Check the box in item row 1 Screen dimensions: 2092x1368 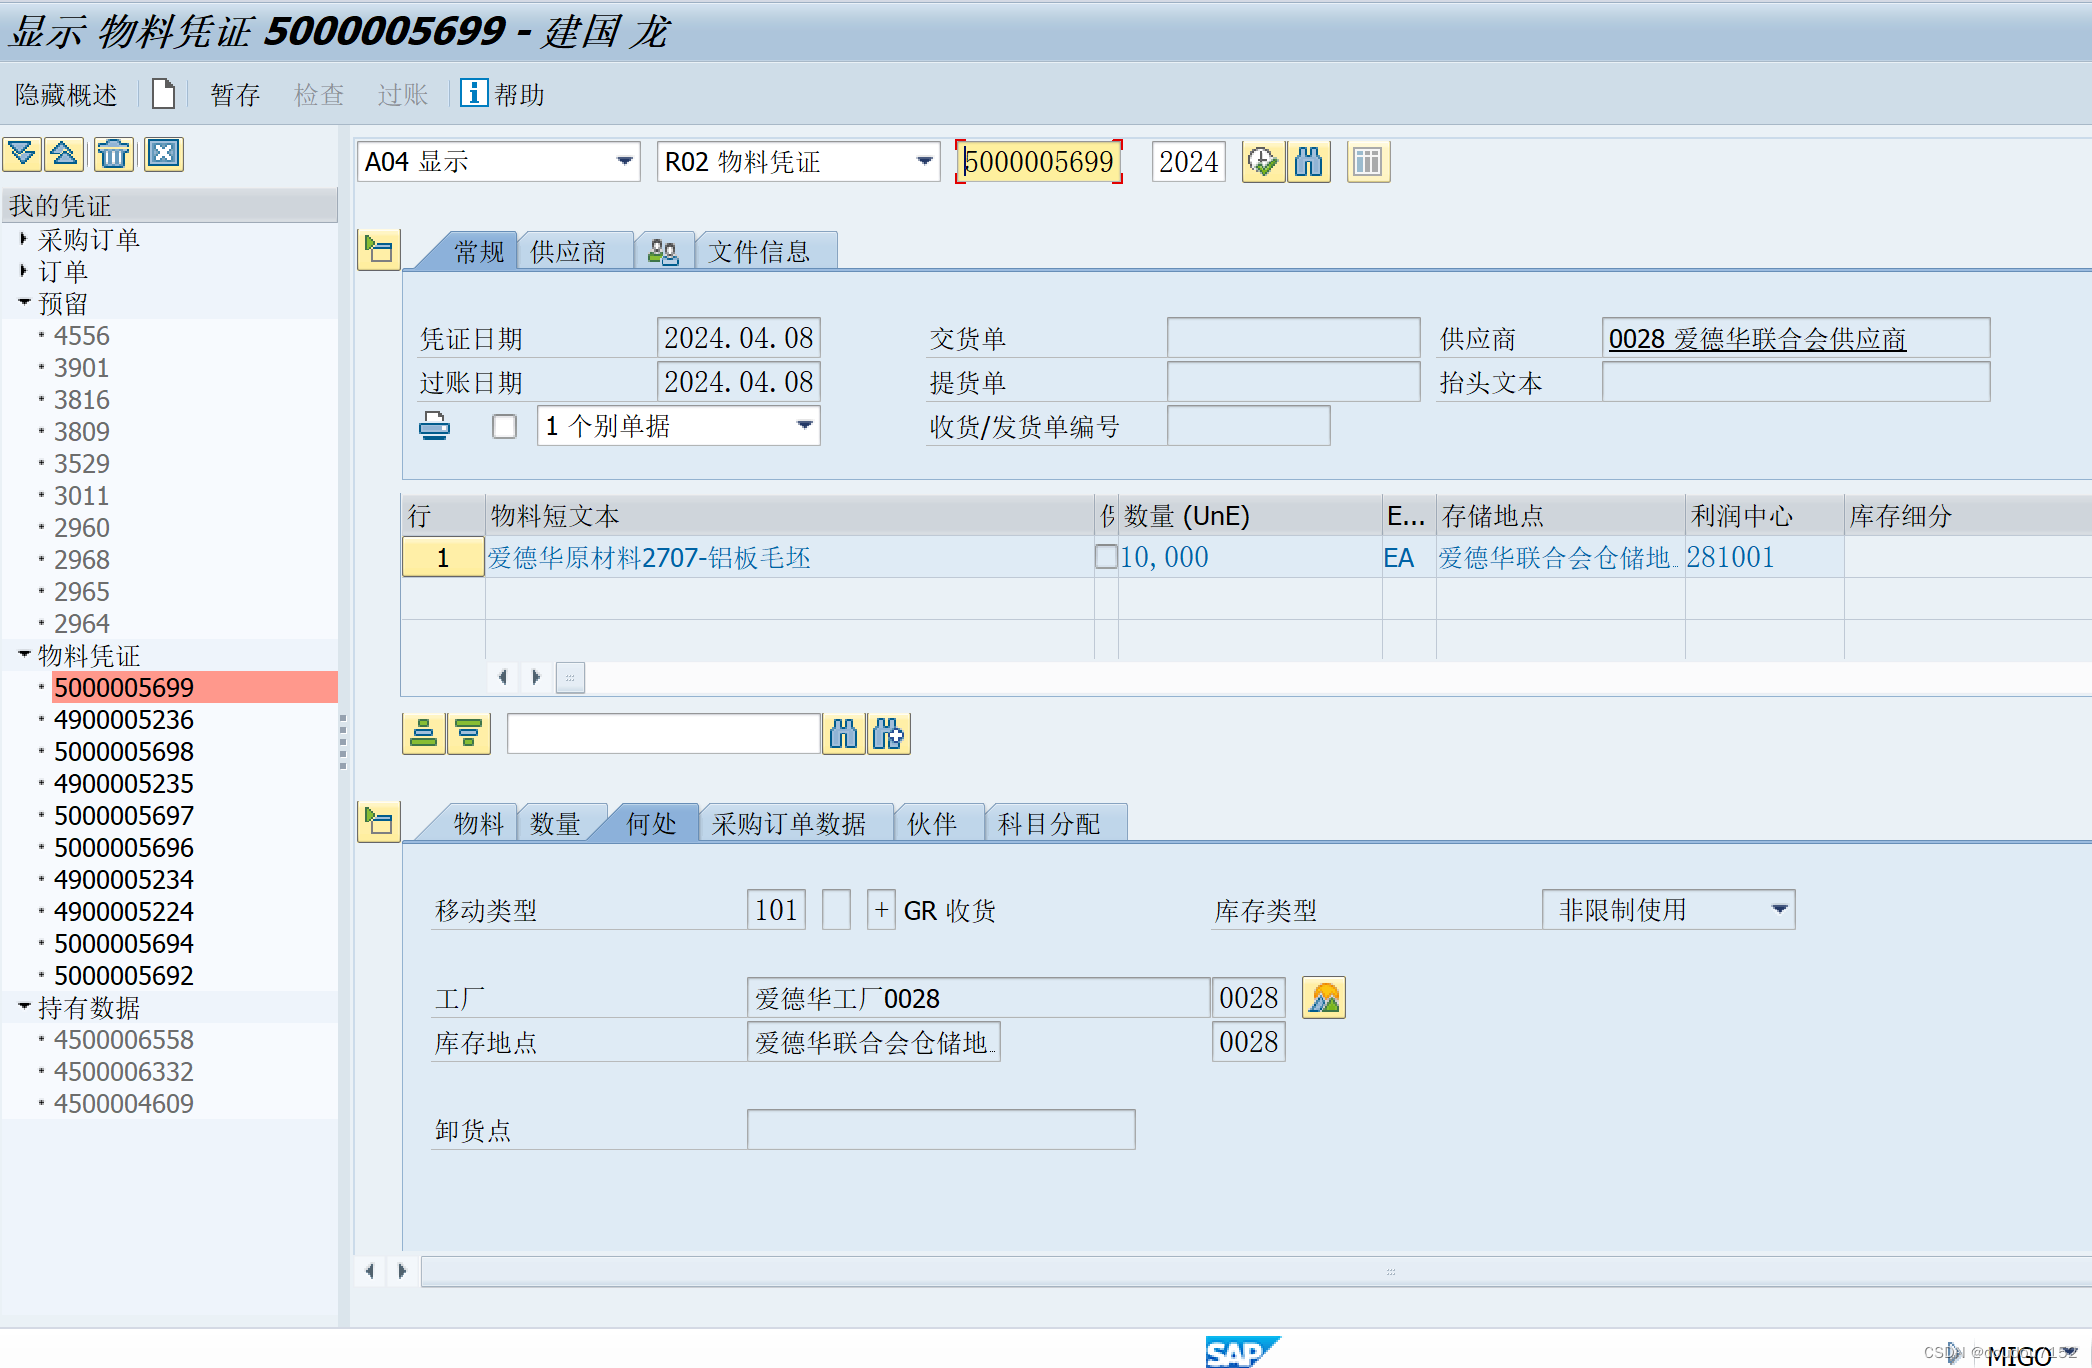(x=1106, y=557)
